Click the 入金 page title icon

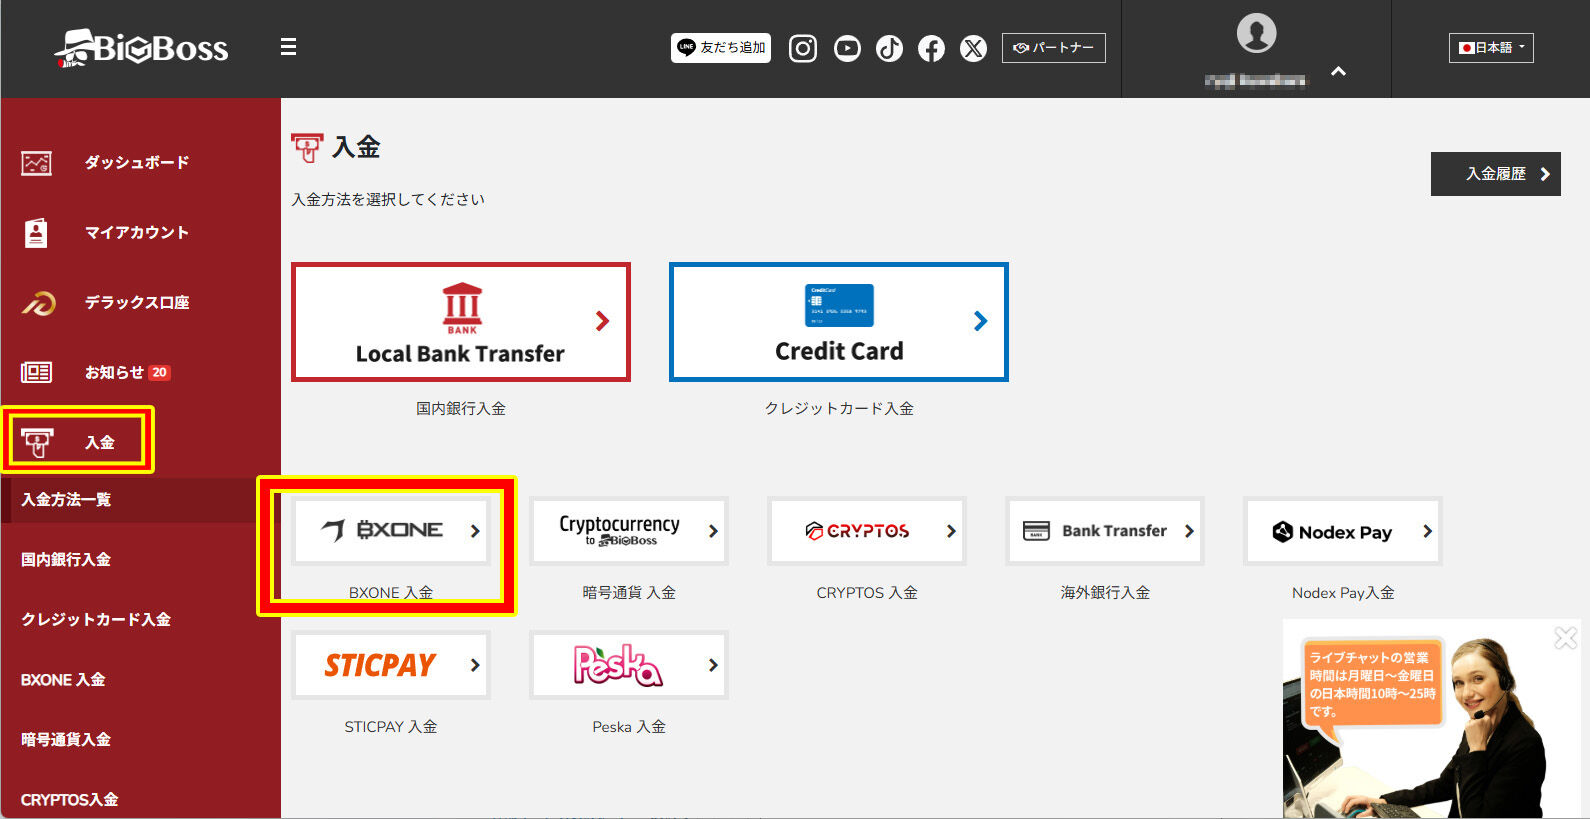308,148
